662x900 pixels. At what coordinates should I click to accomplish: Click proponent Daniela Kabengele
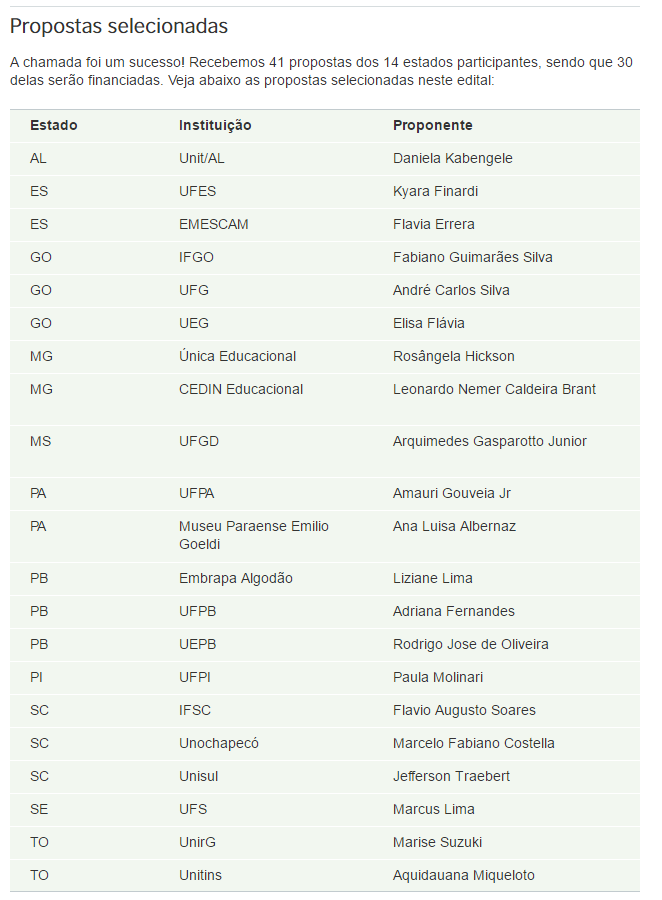coord(452,158)
